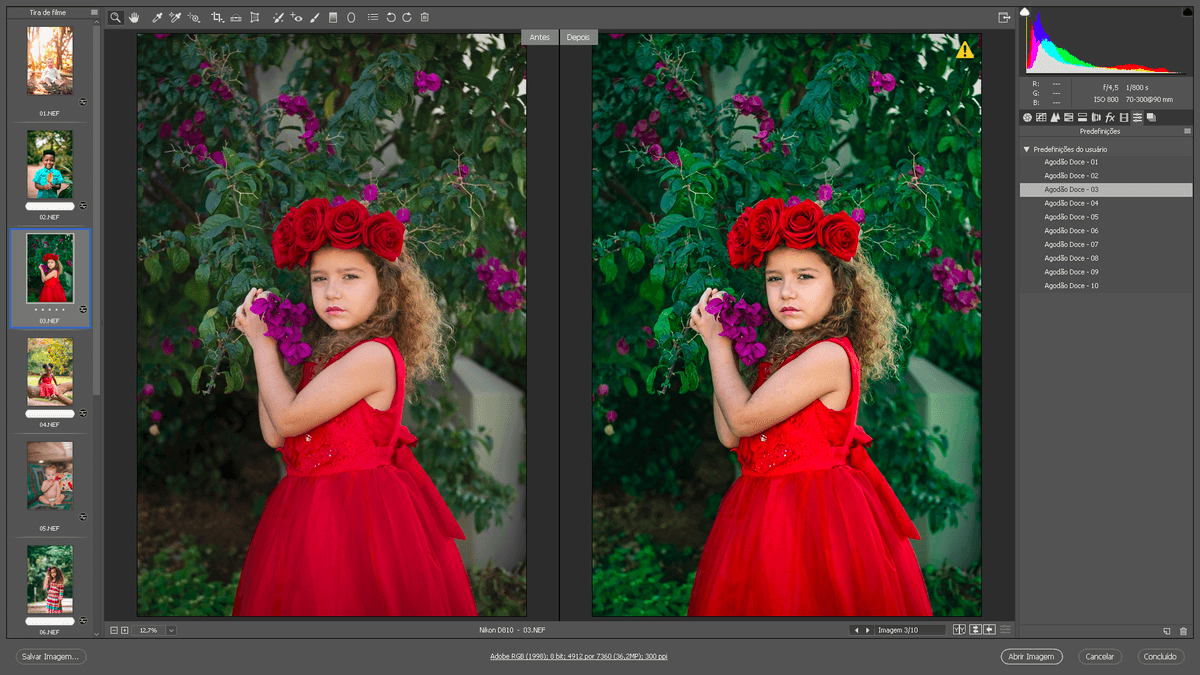Select the Red Eye Removal tool
Screen dimensions: 1200x675
coord(297,18)
